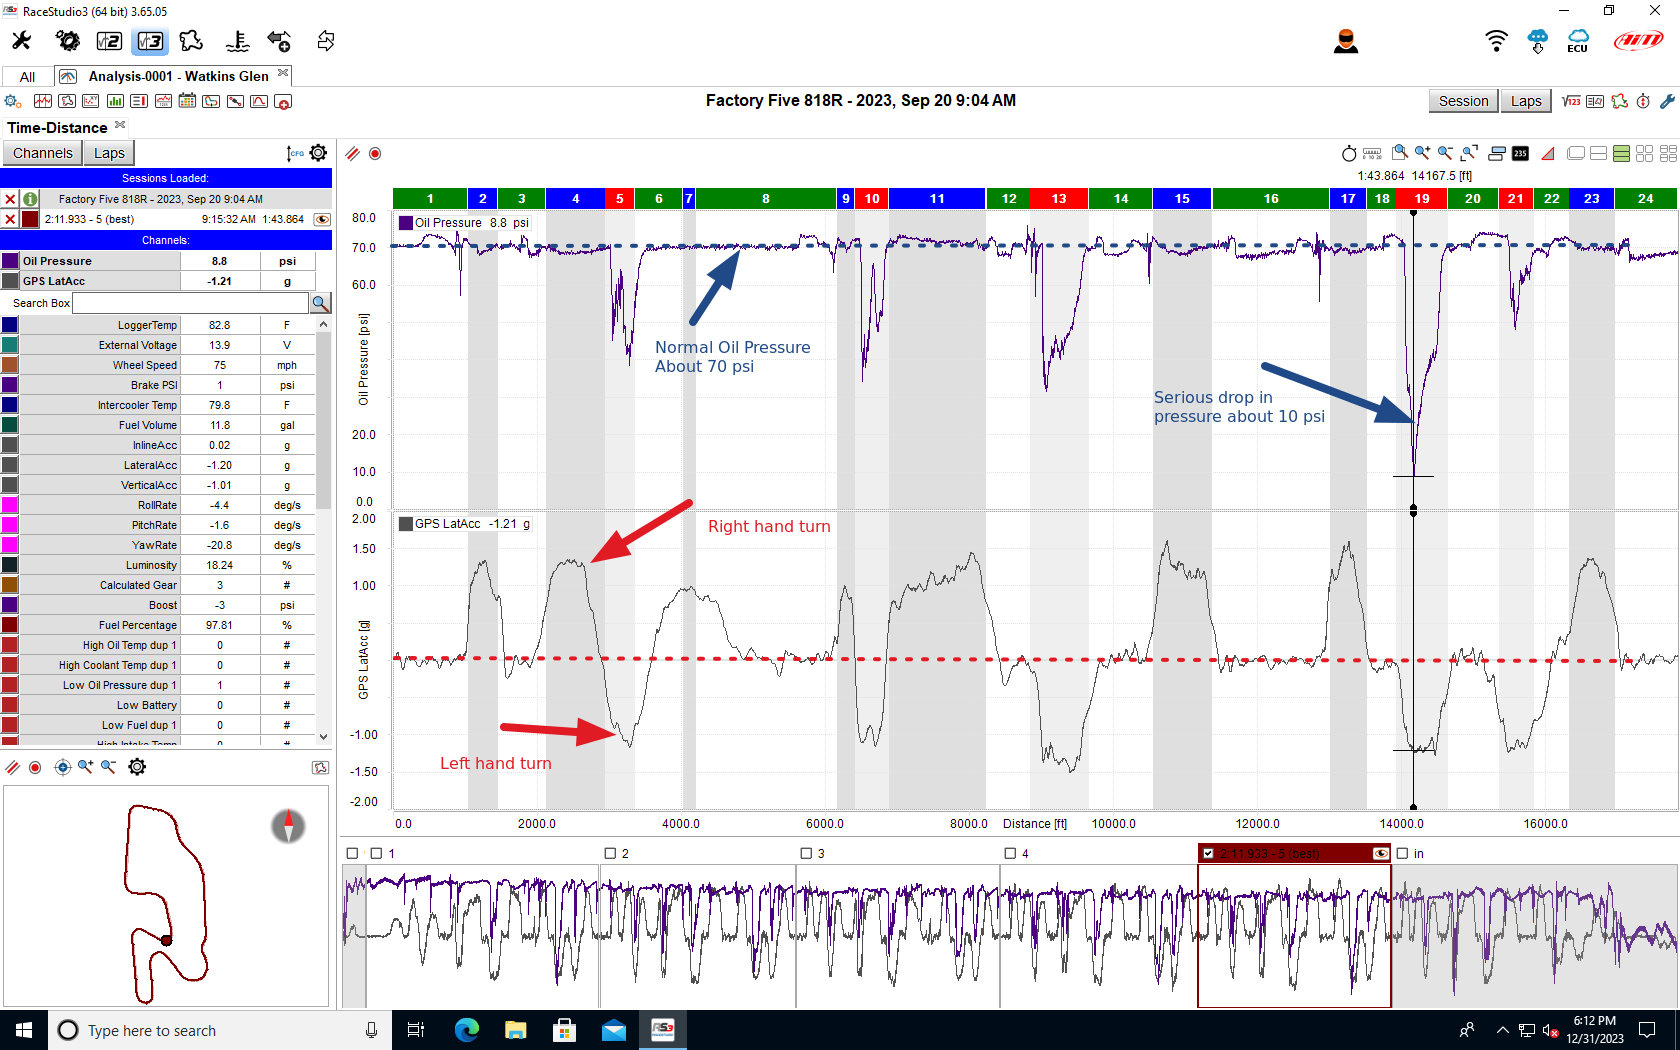Viewport: 1680px width, 1050px height.
Task: Click the Wheel Speed color swatch
Action: [x=10, y=365]
